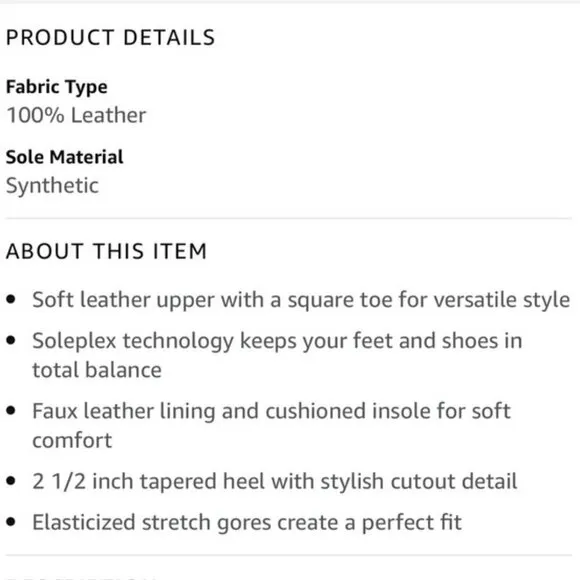Select the Sole Material label
This screenshot has height=580, width=580.
click(64, 157)
